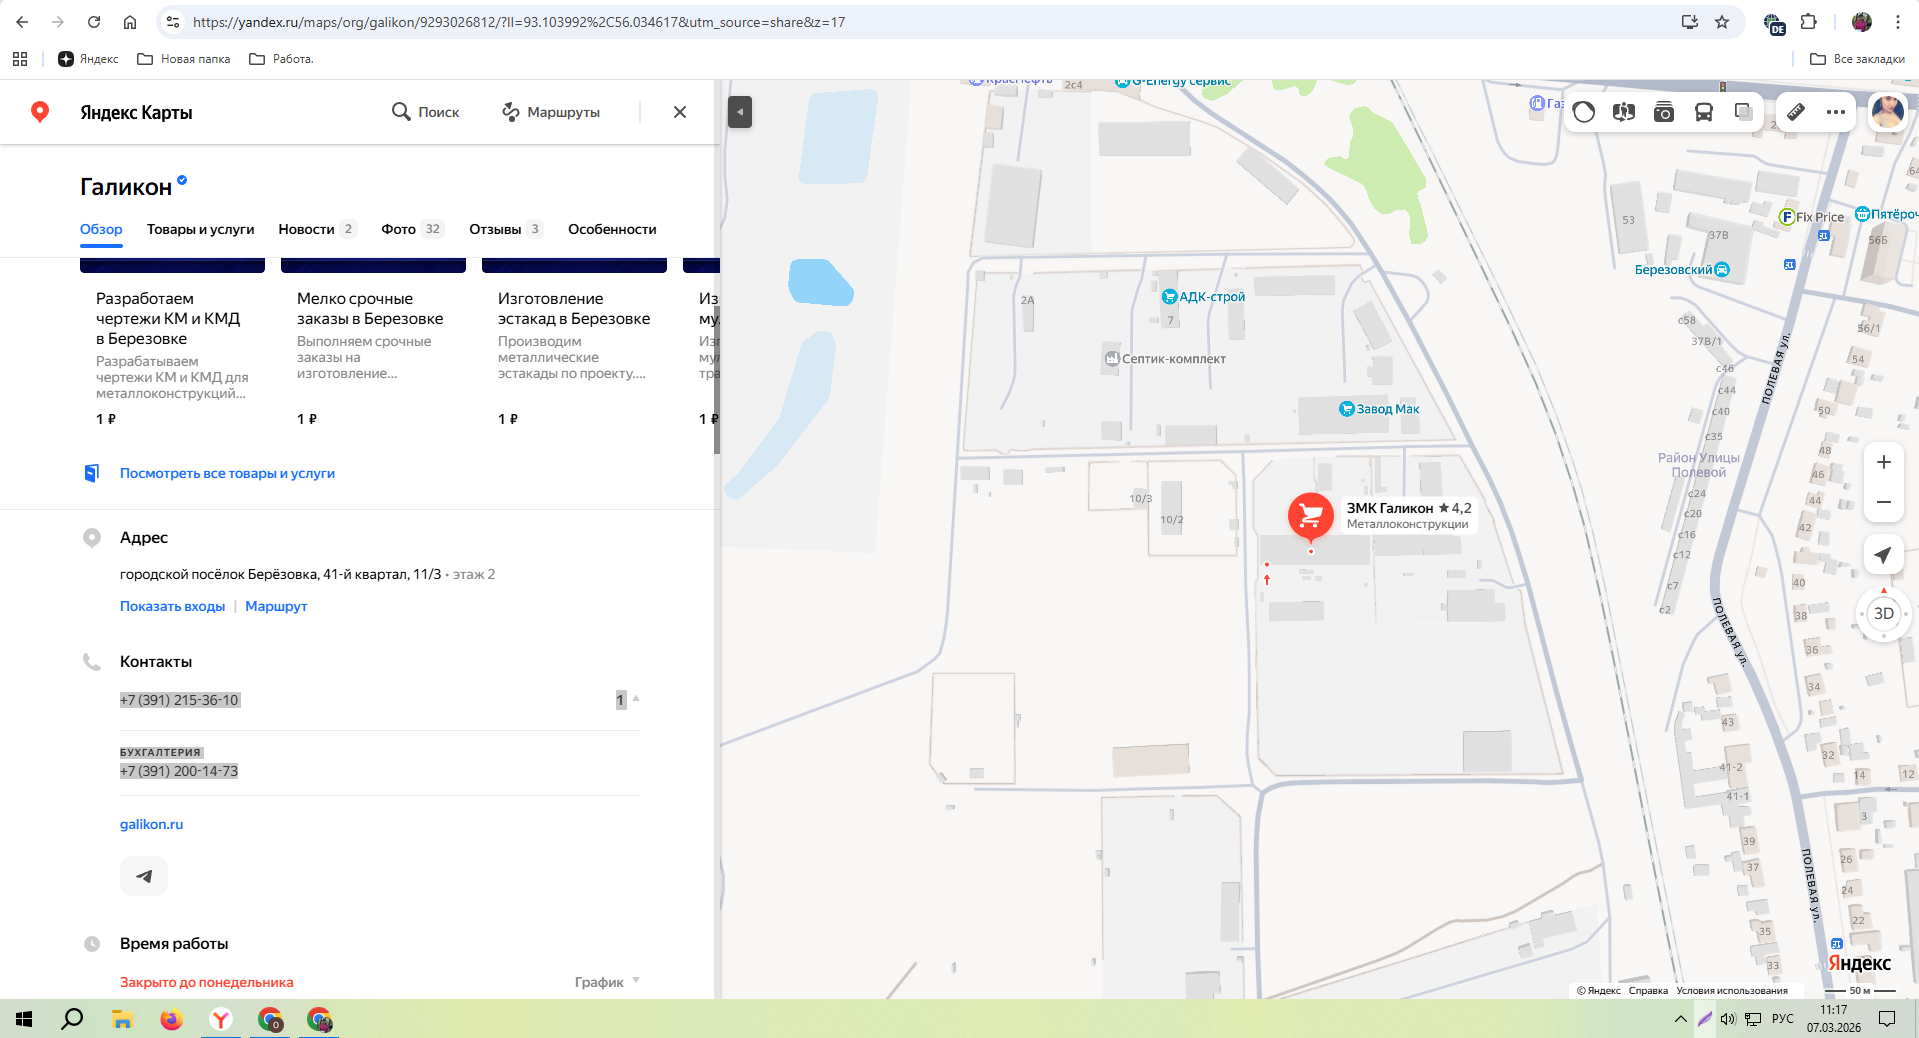Open the Telegram contact button

click(x=144, y=876)
